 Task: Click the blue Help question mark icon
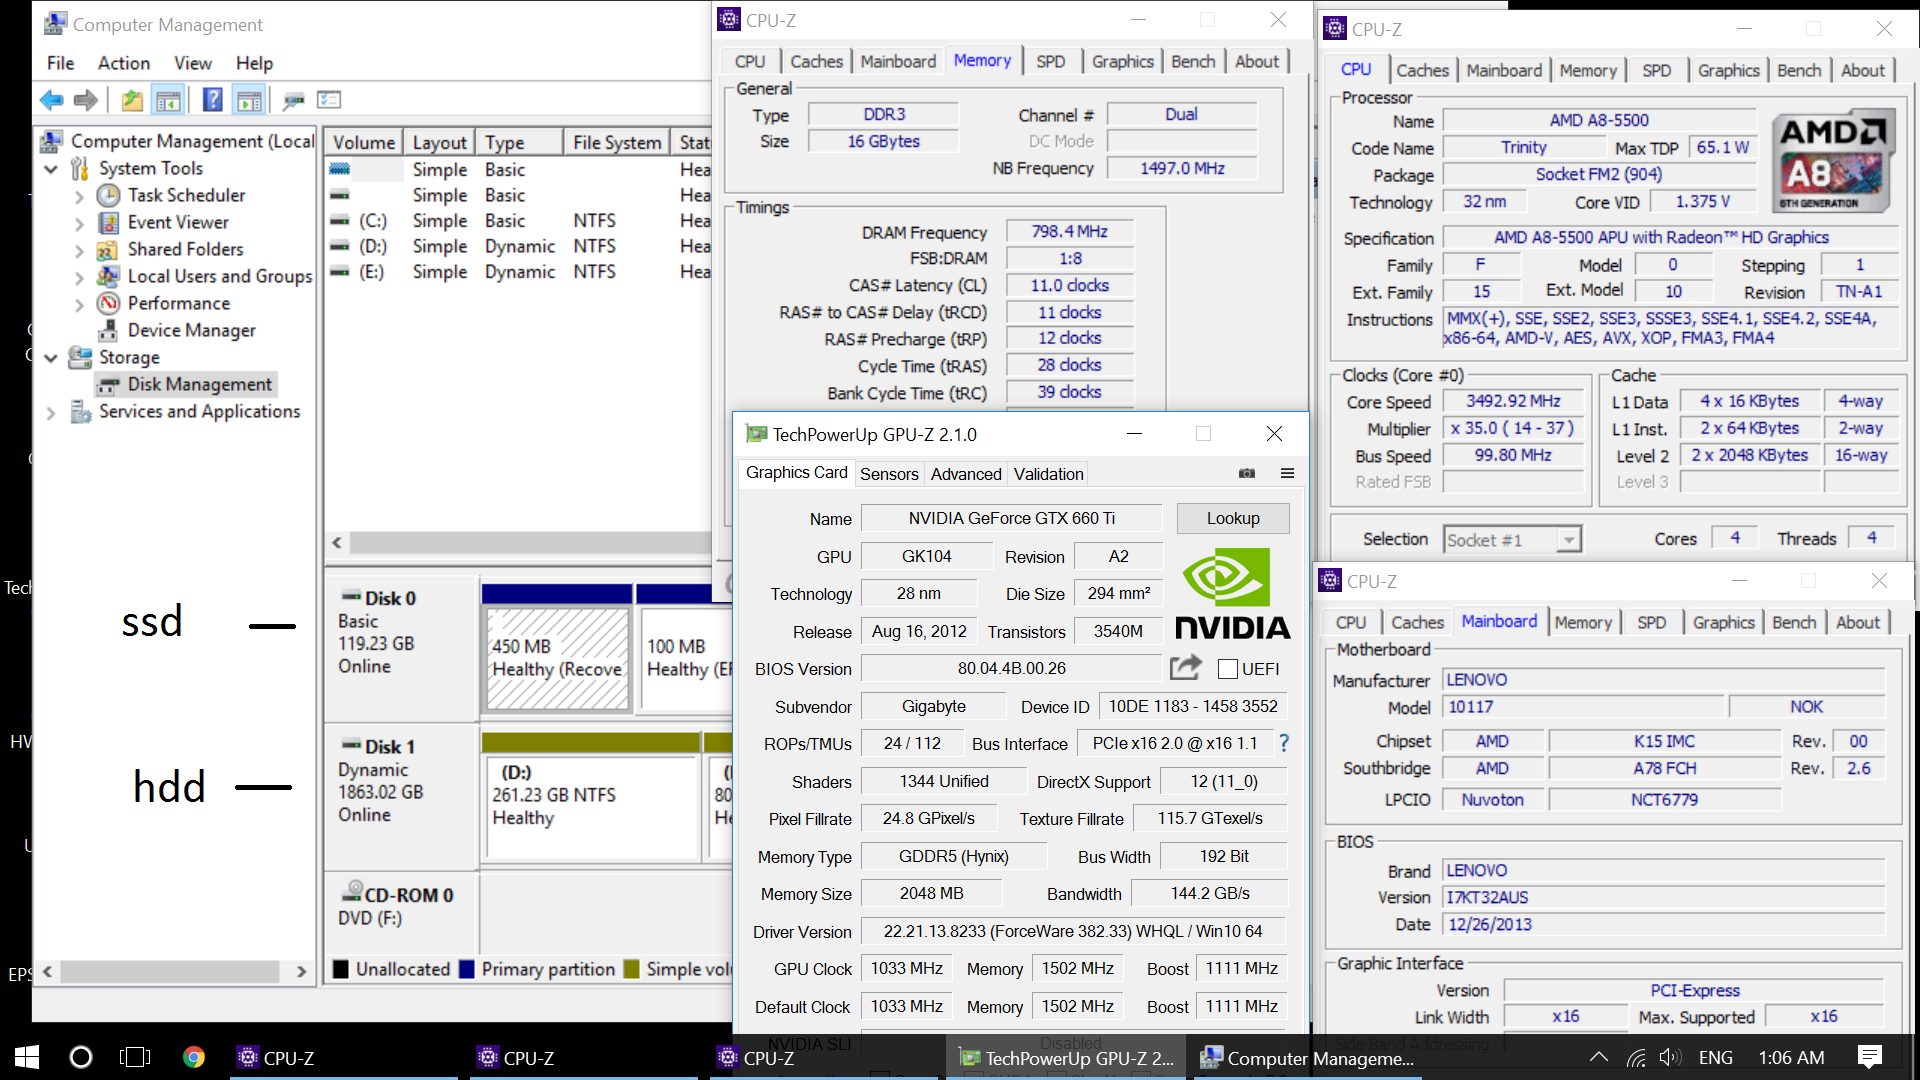click(x=212, y=100)
